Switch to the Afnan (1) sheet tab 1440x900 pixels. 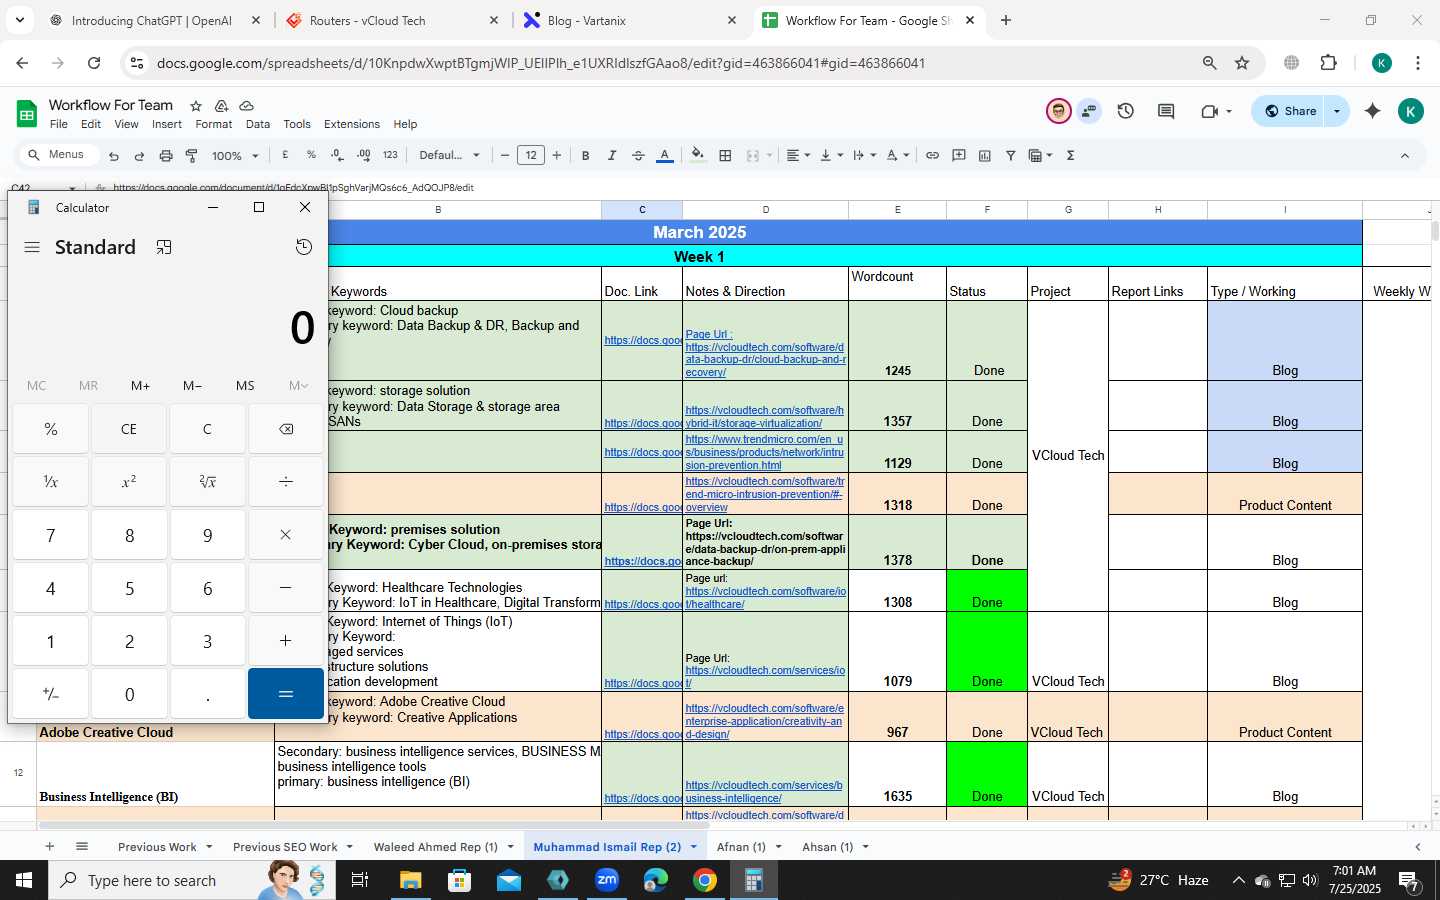coord(741,847)
